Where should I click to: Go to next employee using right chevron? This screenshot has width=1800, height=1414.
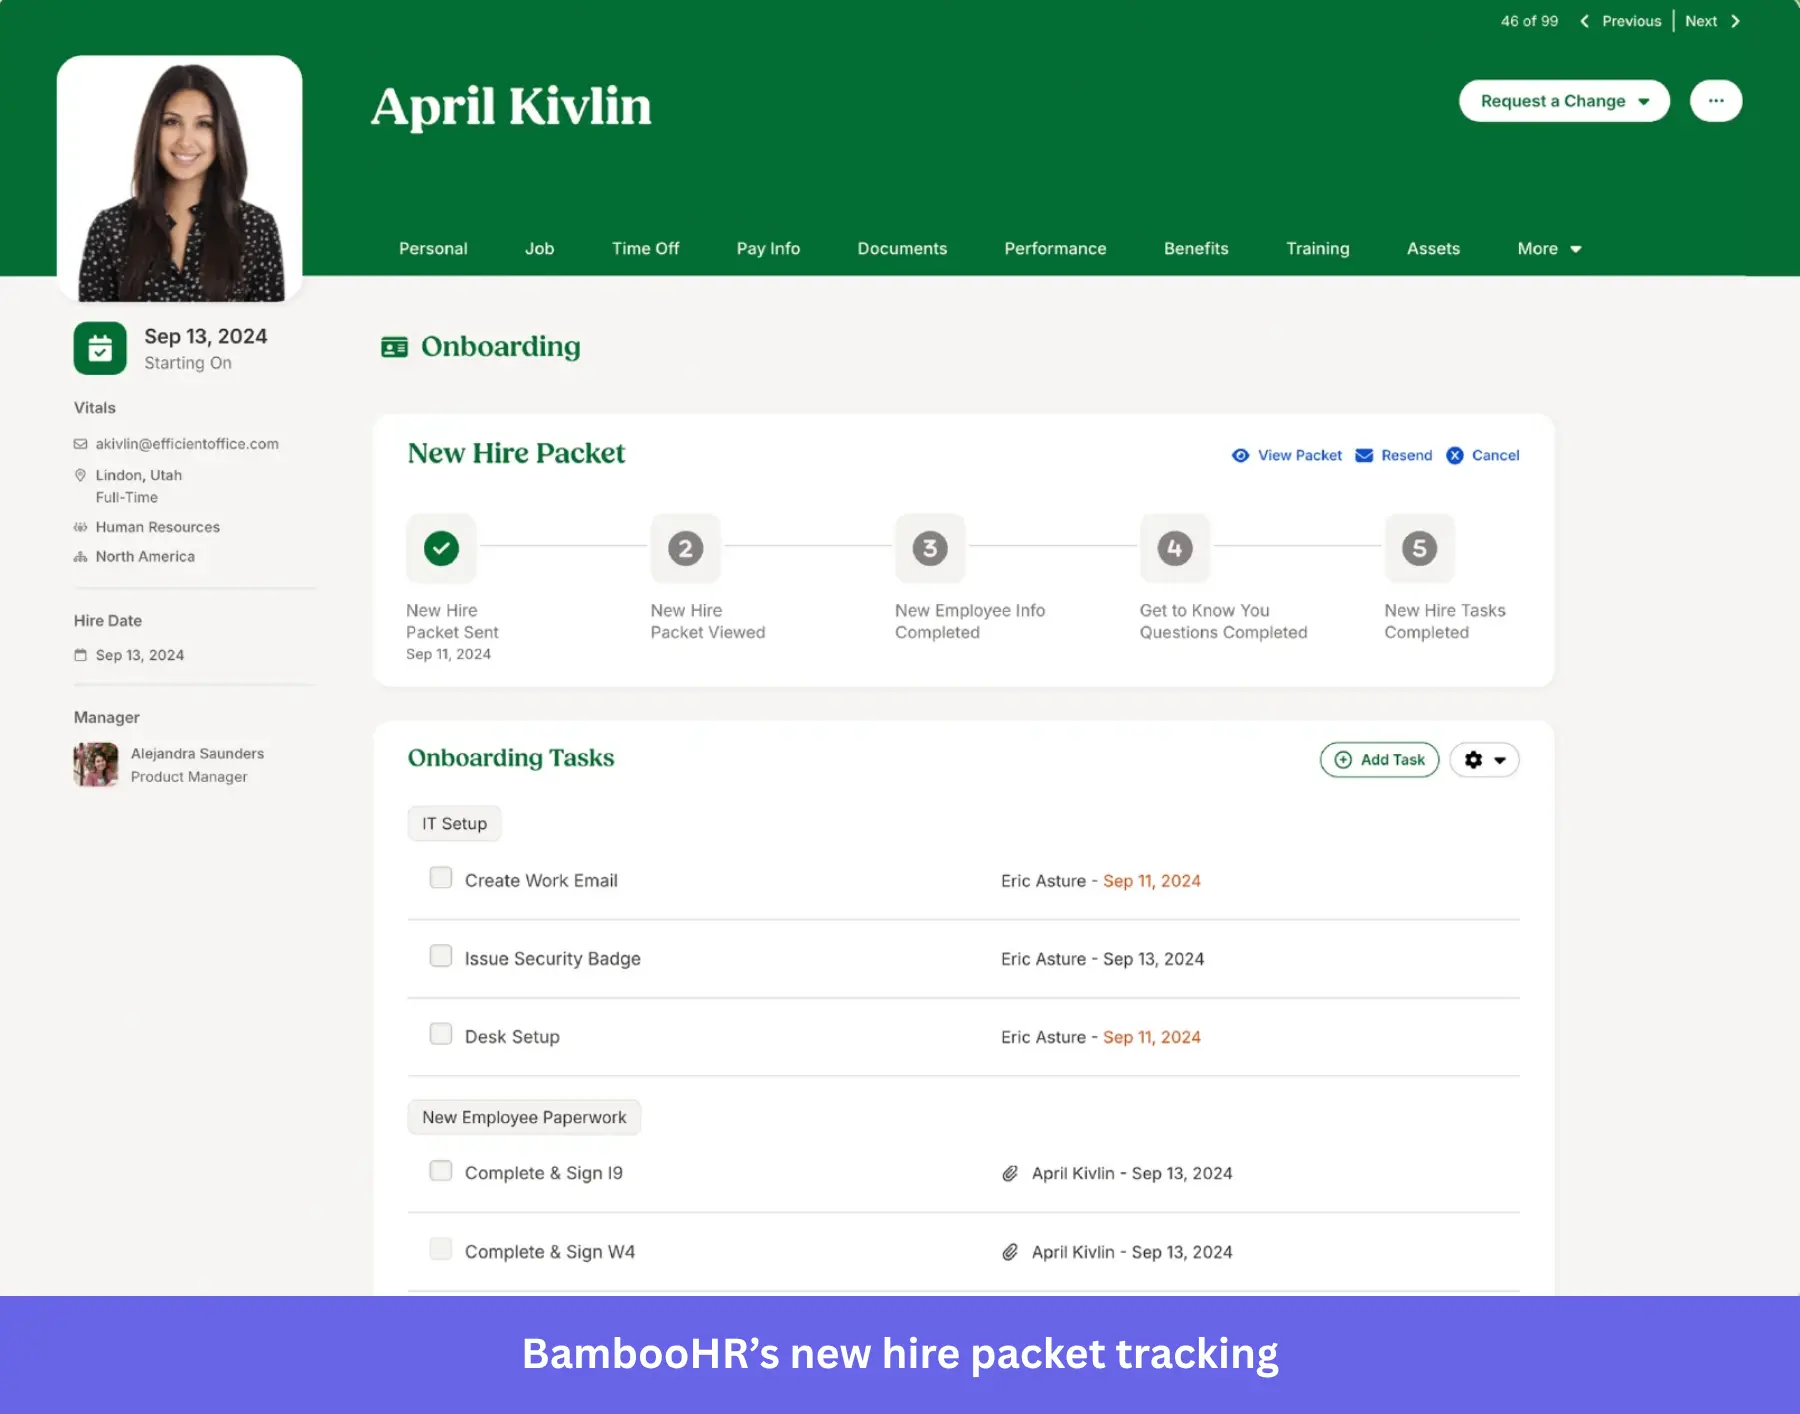(1735, 21)
